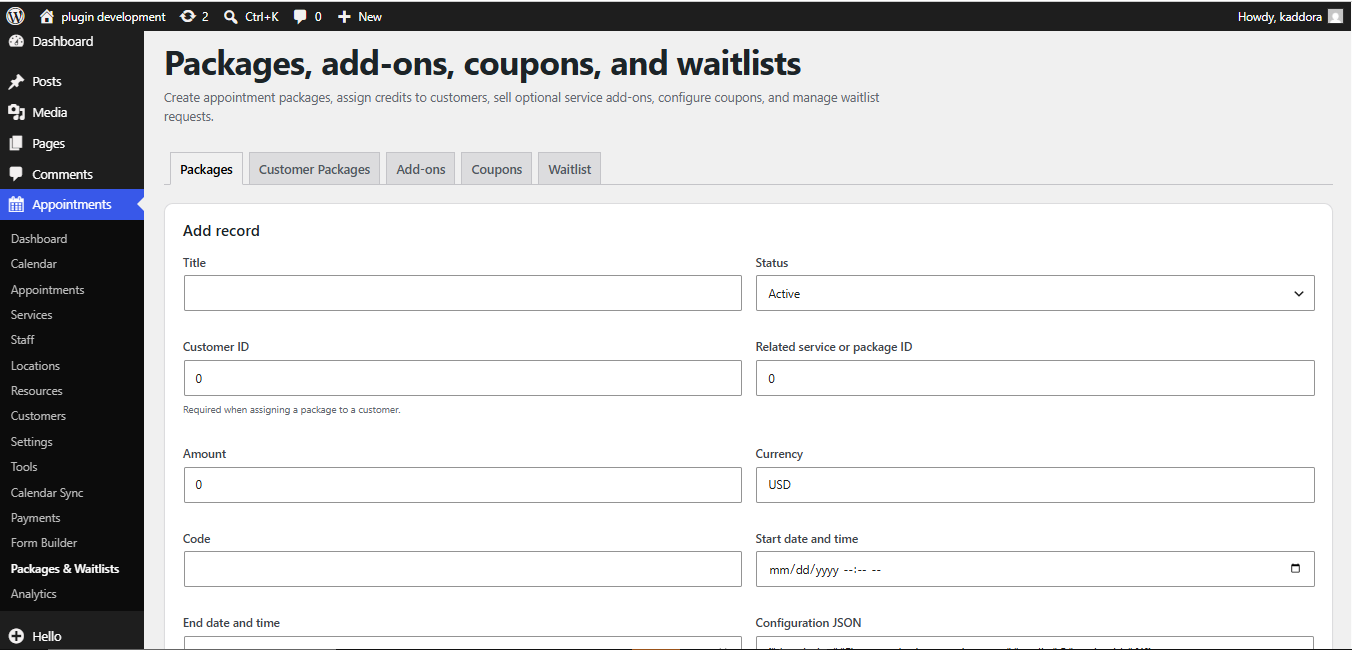Click the plus New icon
Screen dimensions: 1352x650
click(344, 16)
